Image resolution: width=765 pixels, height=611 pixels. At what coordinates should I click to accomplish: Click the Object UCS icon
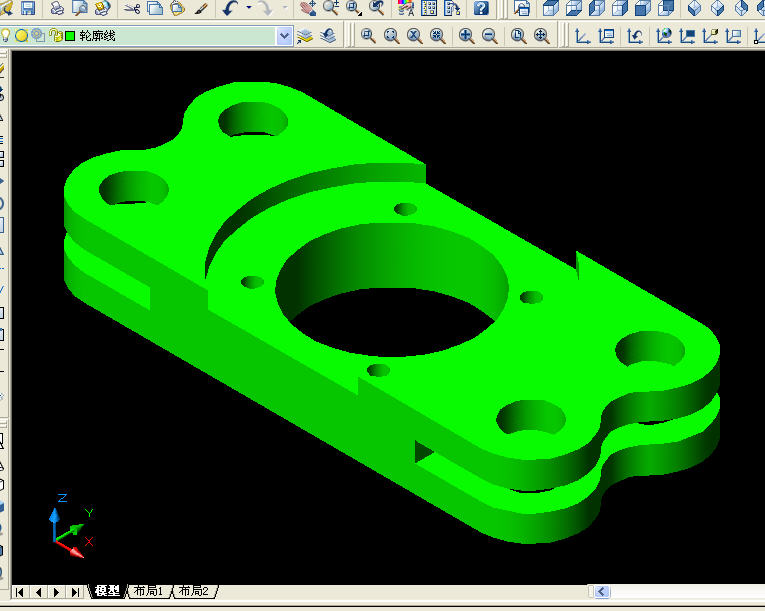click(687, 36)
